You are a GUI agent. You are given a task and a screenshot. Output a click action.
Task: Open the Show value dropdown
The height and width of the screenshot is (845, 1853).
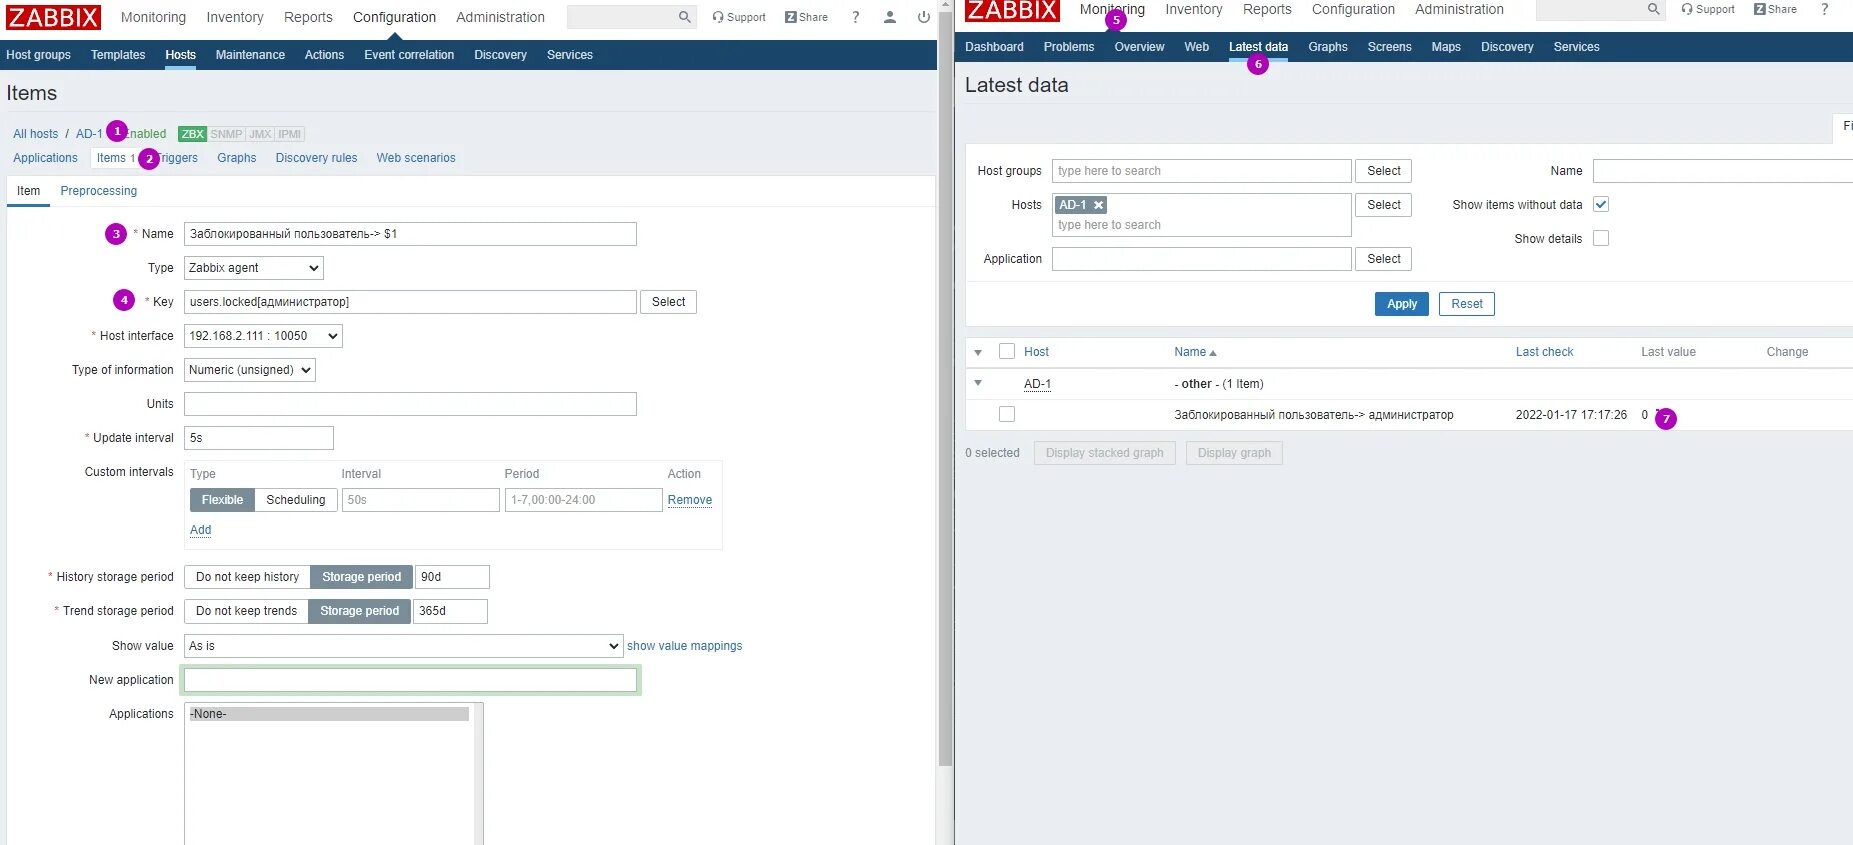coord(404,646)
